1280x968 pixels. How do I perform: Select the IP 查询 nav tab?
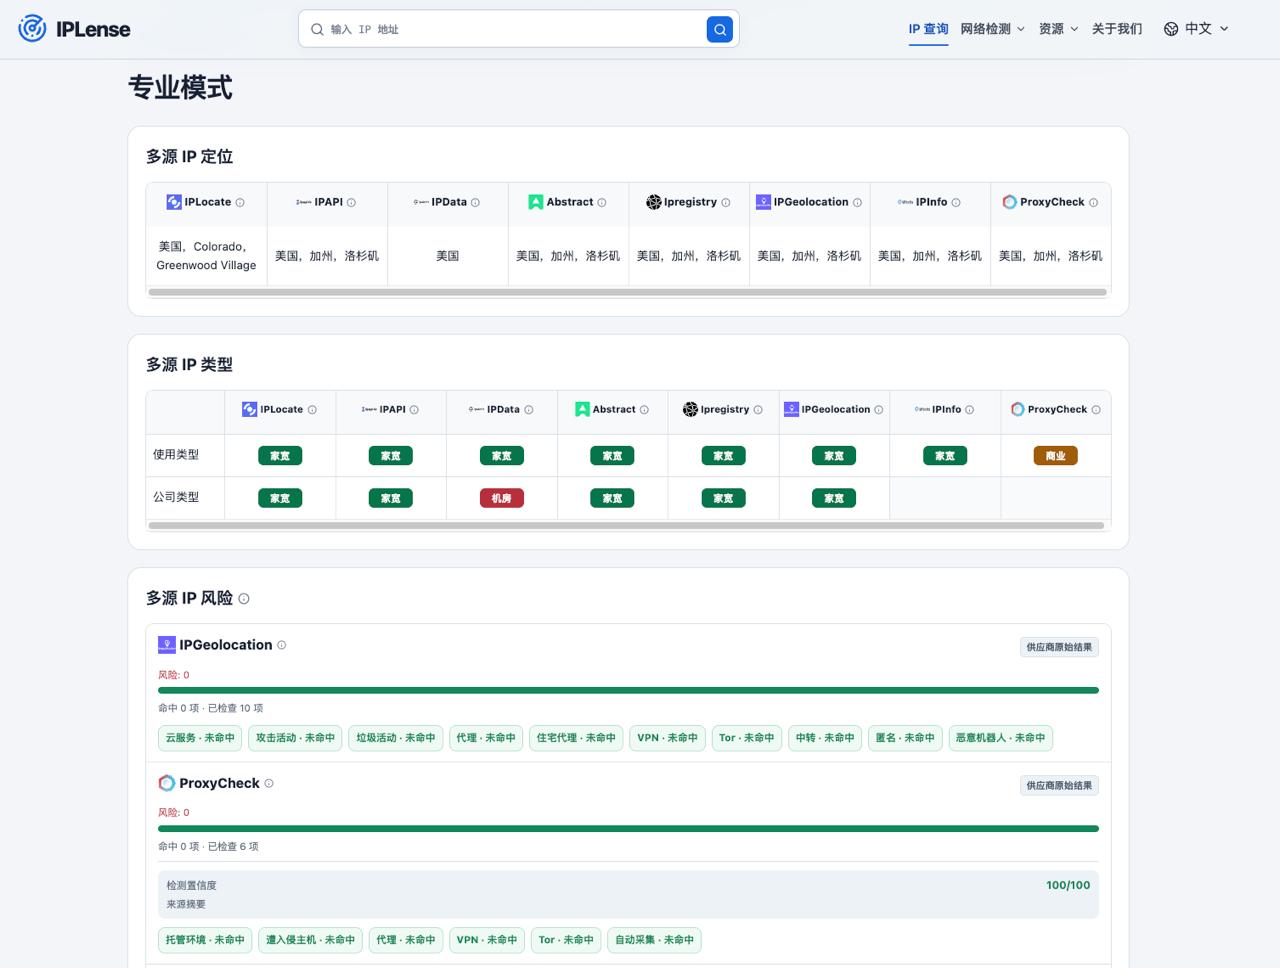pyautogui.click(x=928, y=29)
